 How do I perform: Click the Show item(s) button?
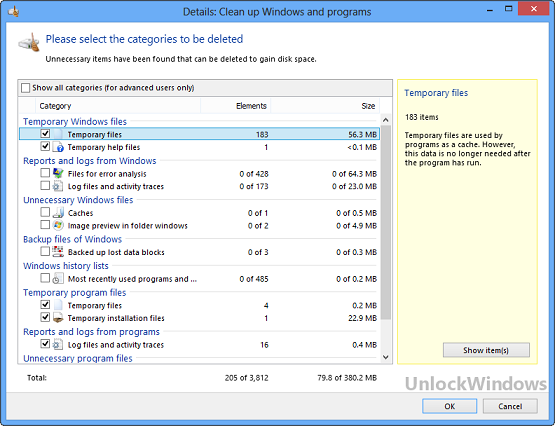pos(486,350)
